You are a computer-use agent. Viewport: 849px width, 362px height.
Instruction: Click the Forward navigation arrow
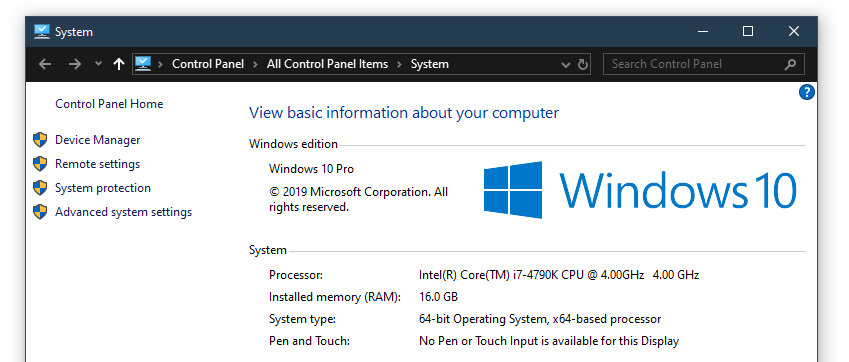click(x=74, y=64)
